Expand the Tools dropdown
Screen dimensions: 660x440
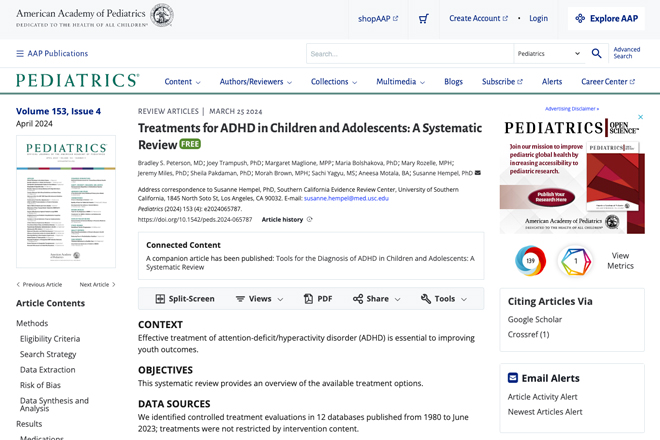[444, 299]
